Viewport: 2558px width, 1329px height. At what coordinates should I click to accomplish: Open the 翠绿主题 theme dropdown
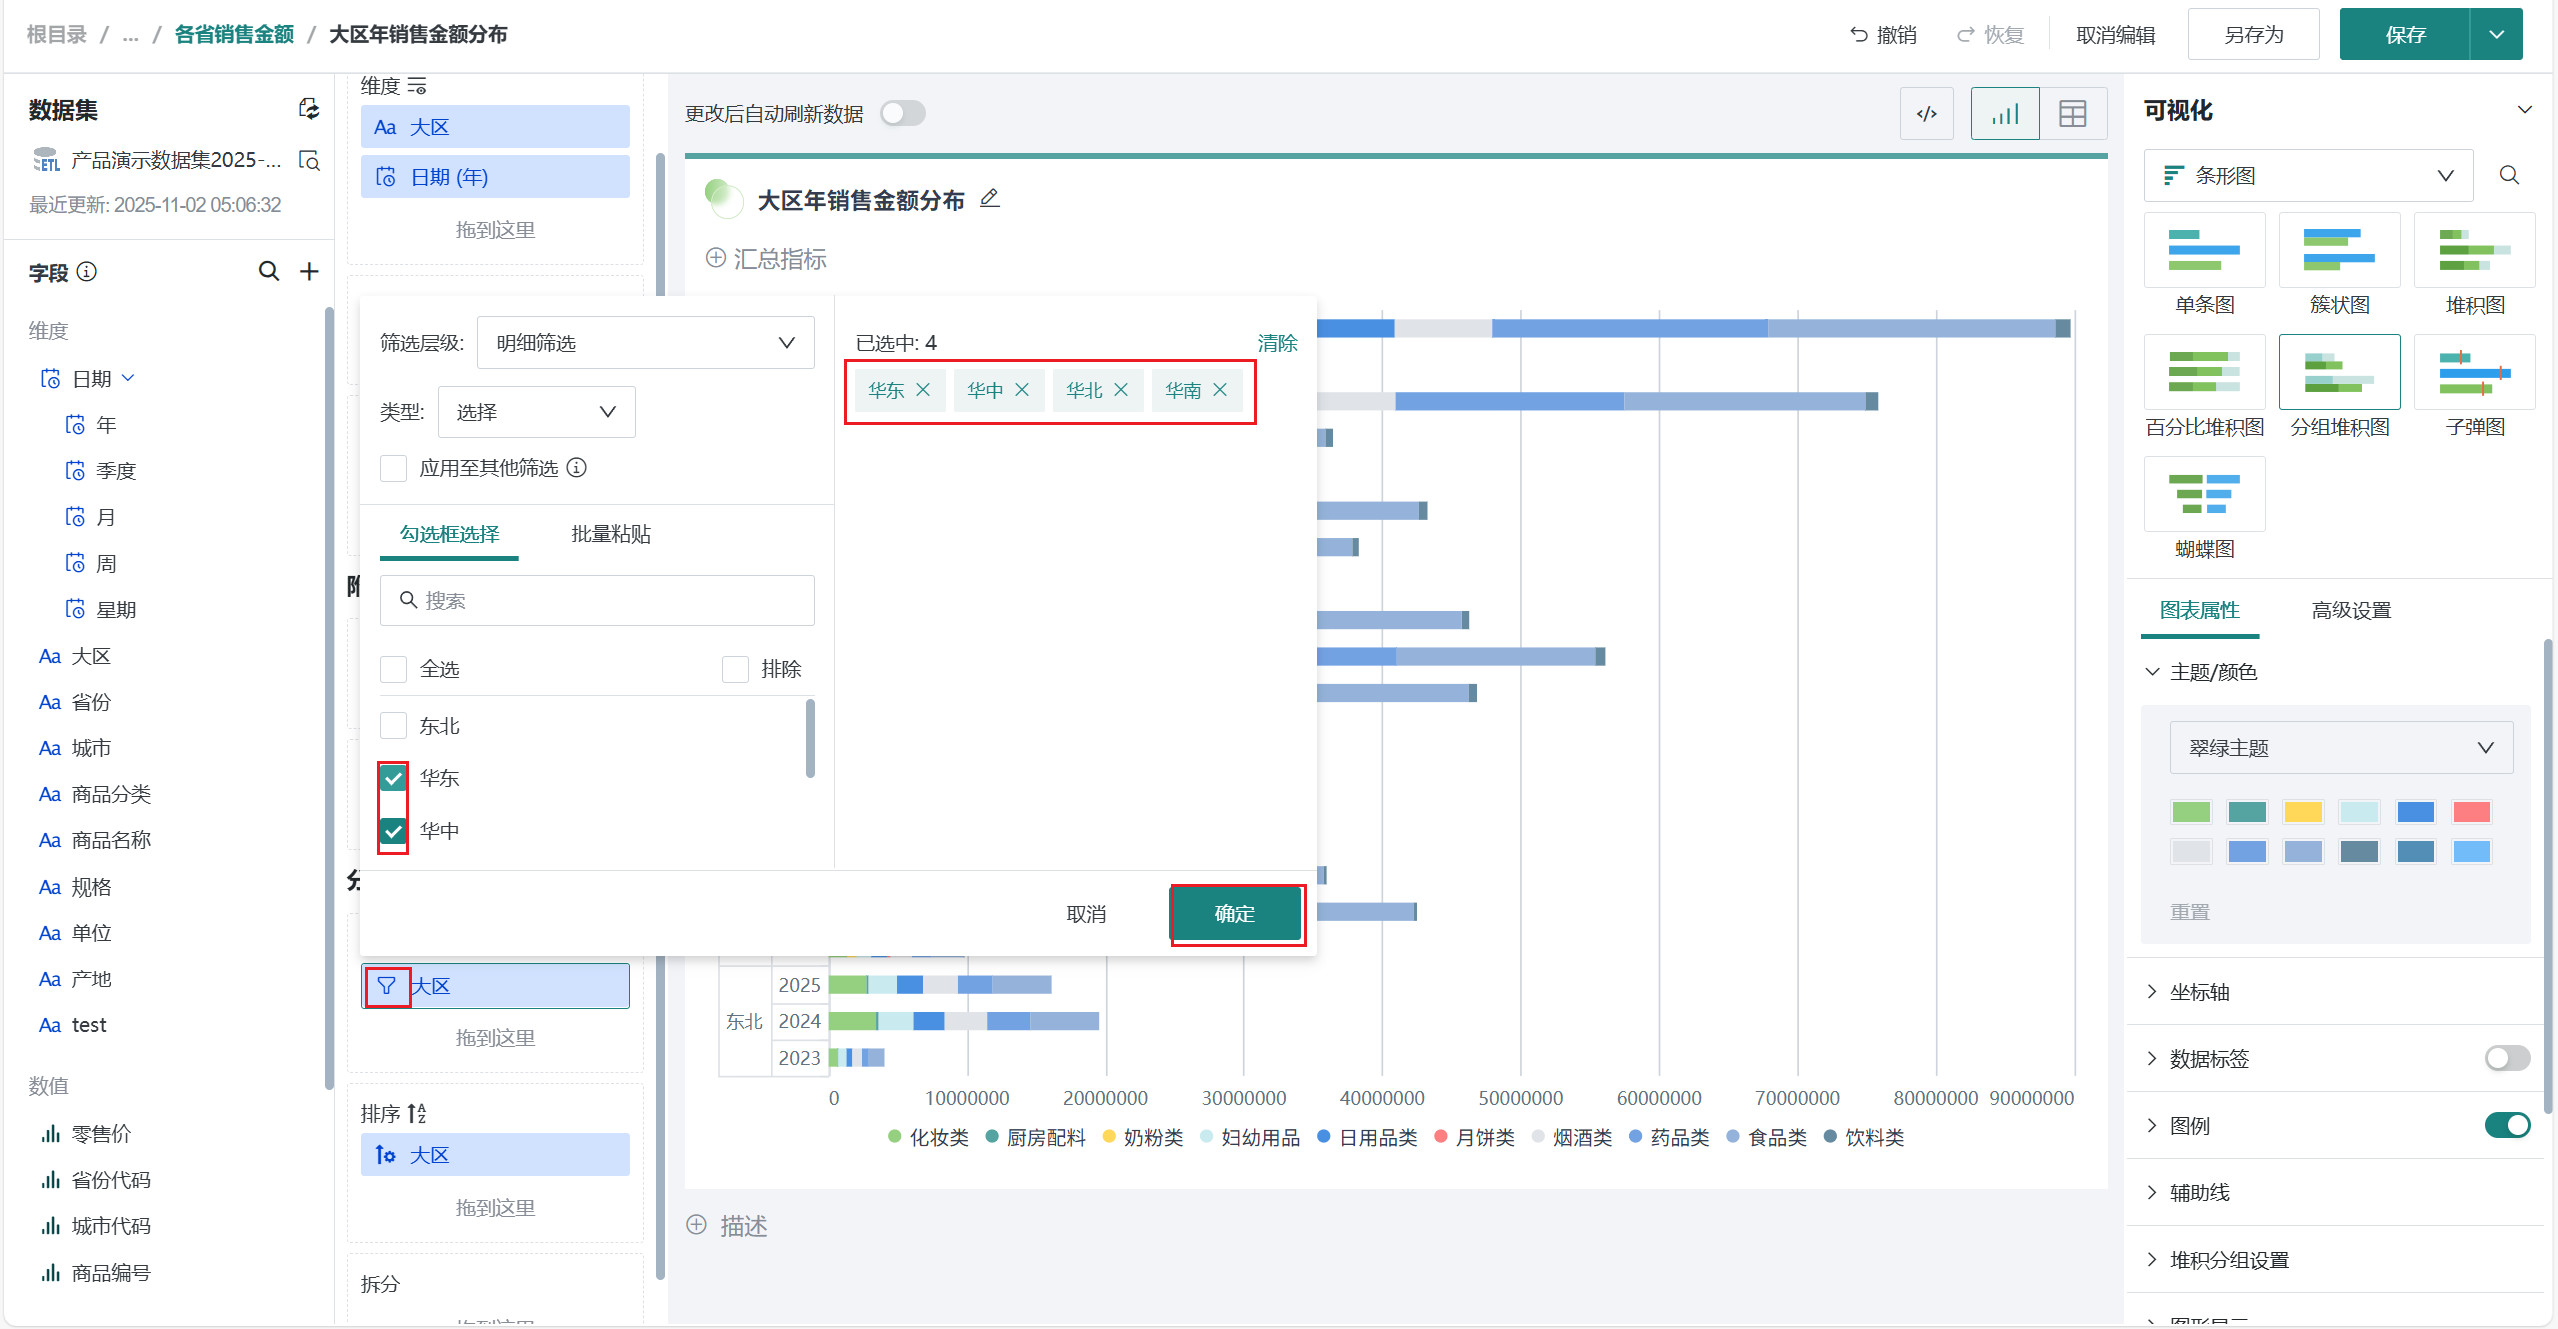click(x=2340, y=748)
